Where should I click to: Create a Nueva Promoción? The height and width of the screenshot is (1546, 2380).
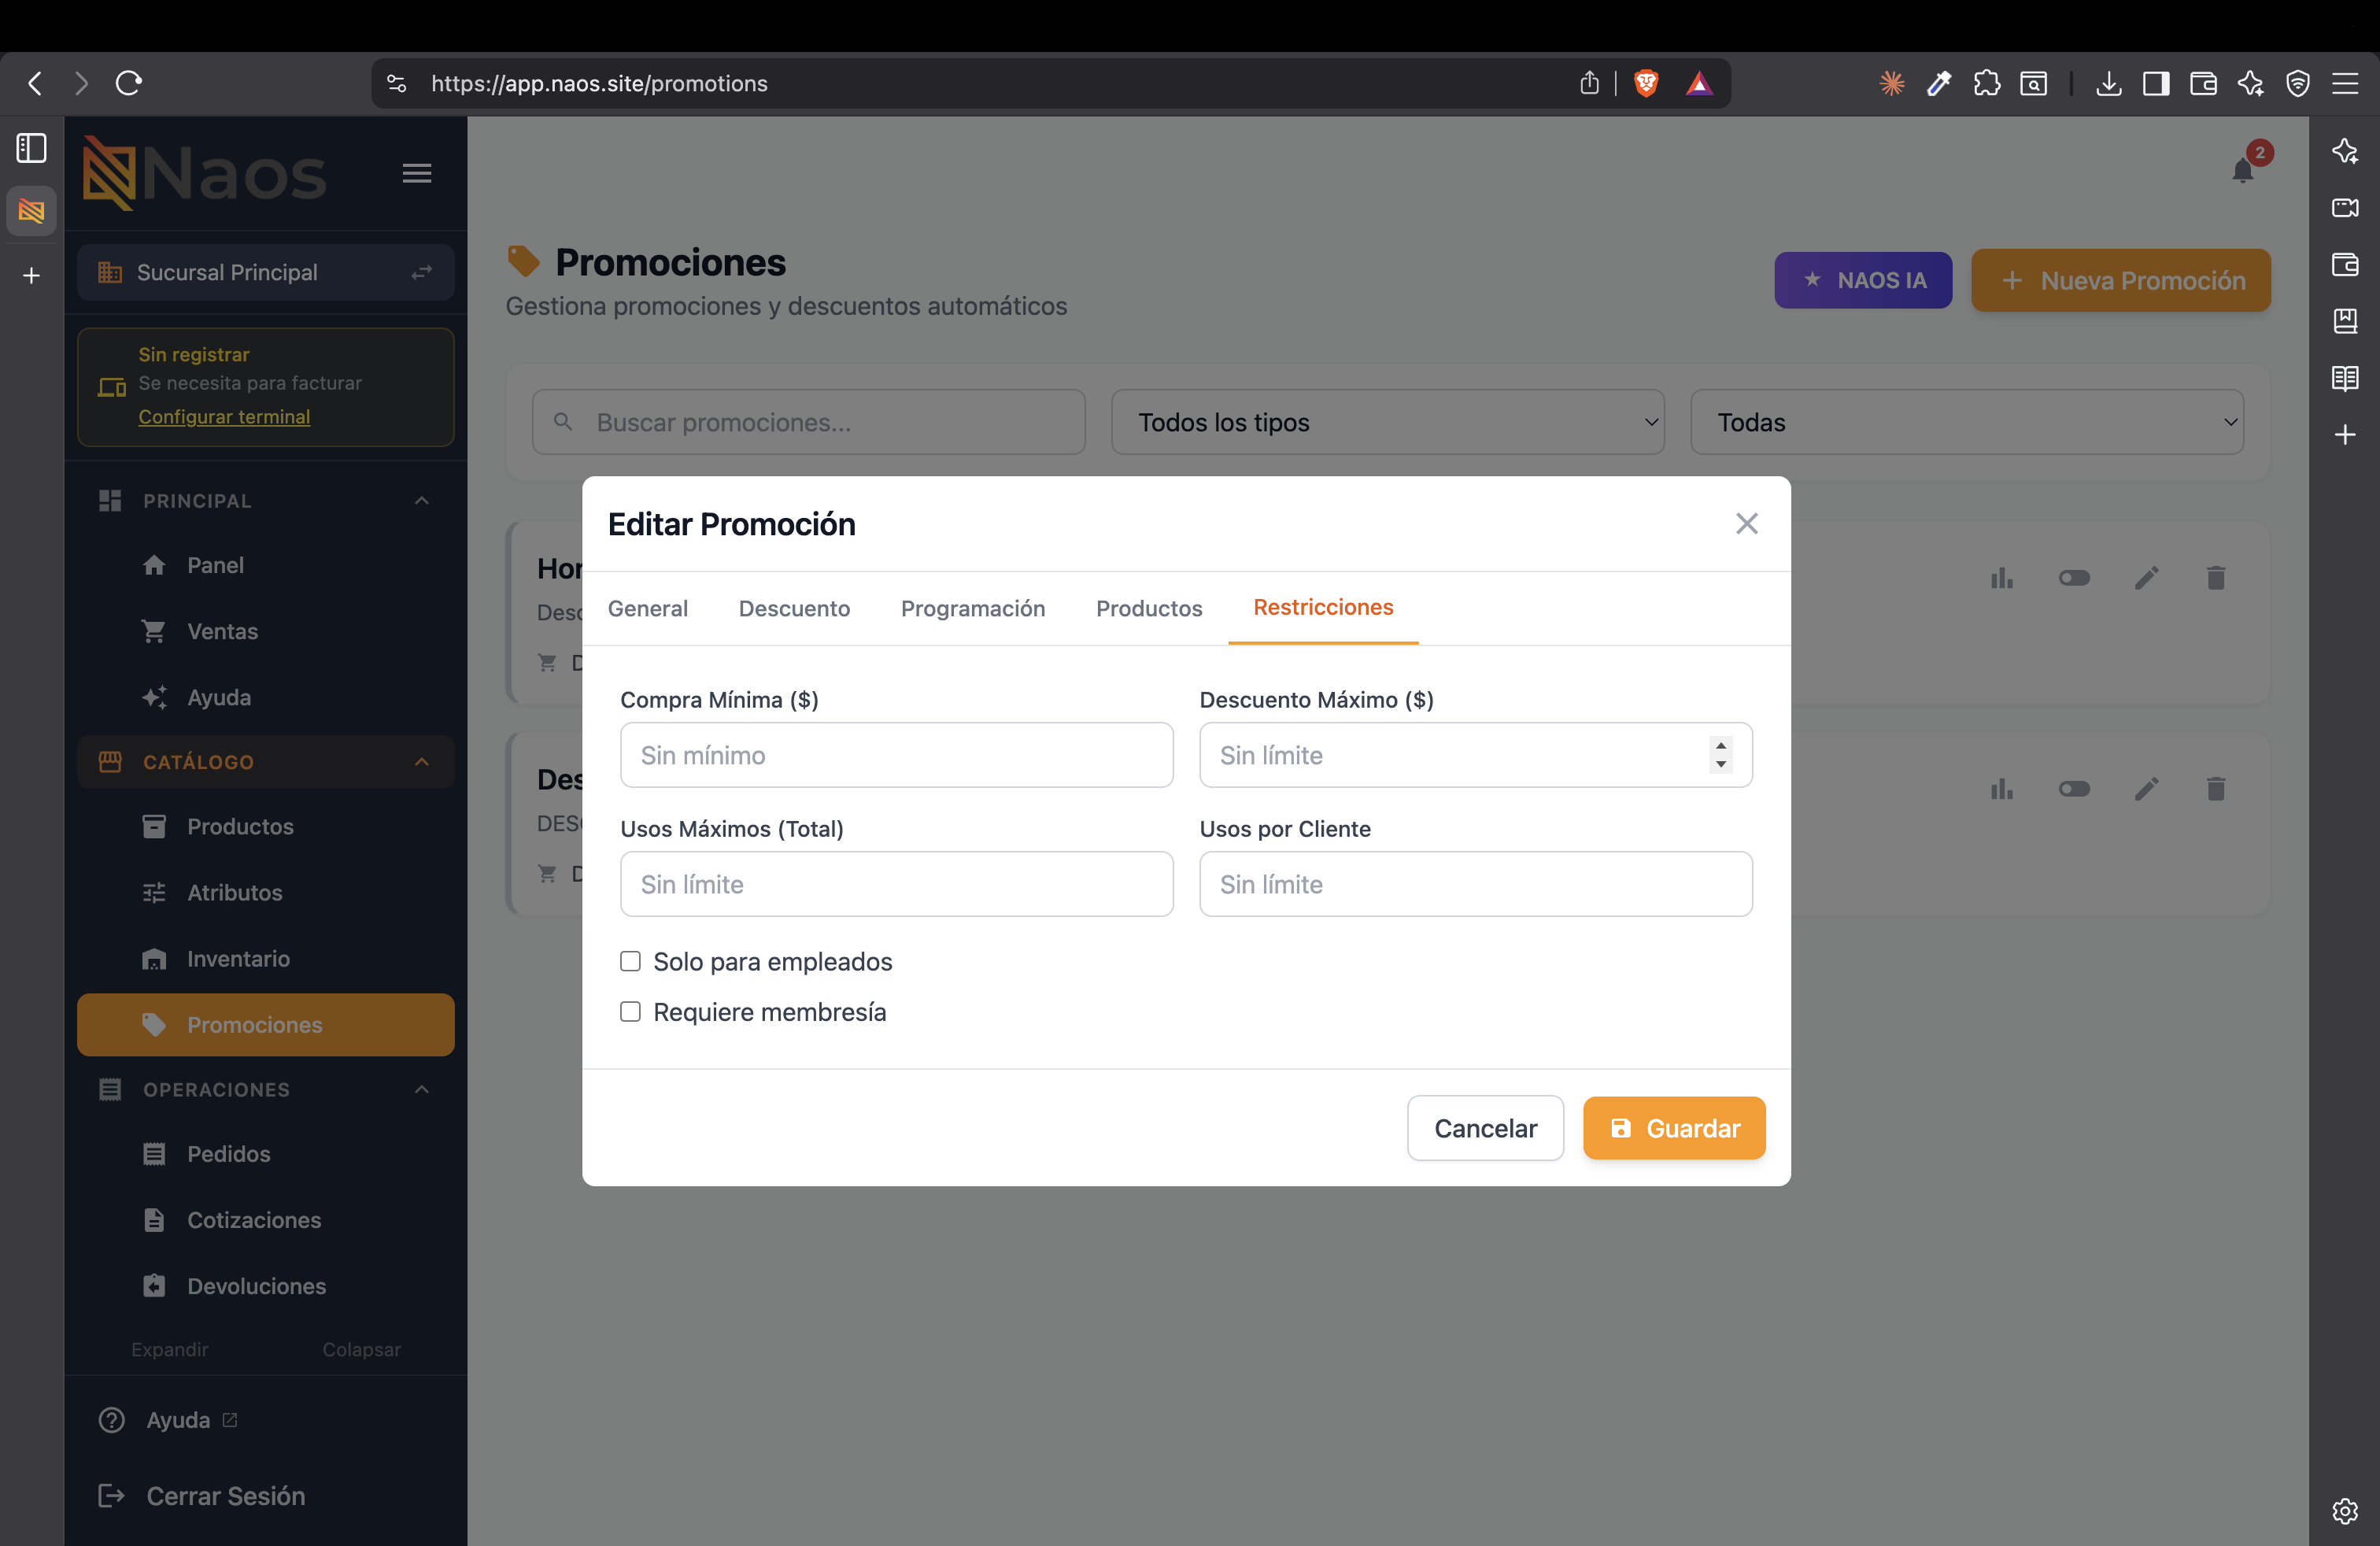point(2121,280)
